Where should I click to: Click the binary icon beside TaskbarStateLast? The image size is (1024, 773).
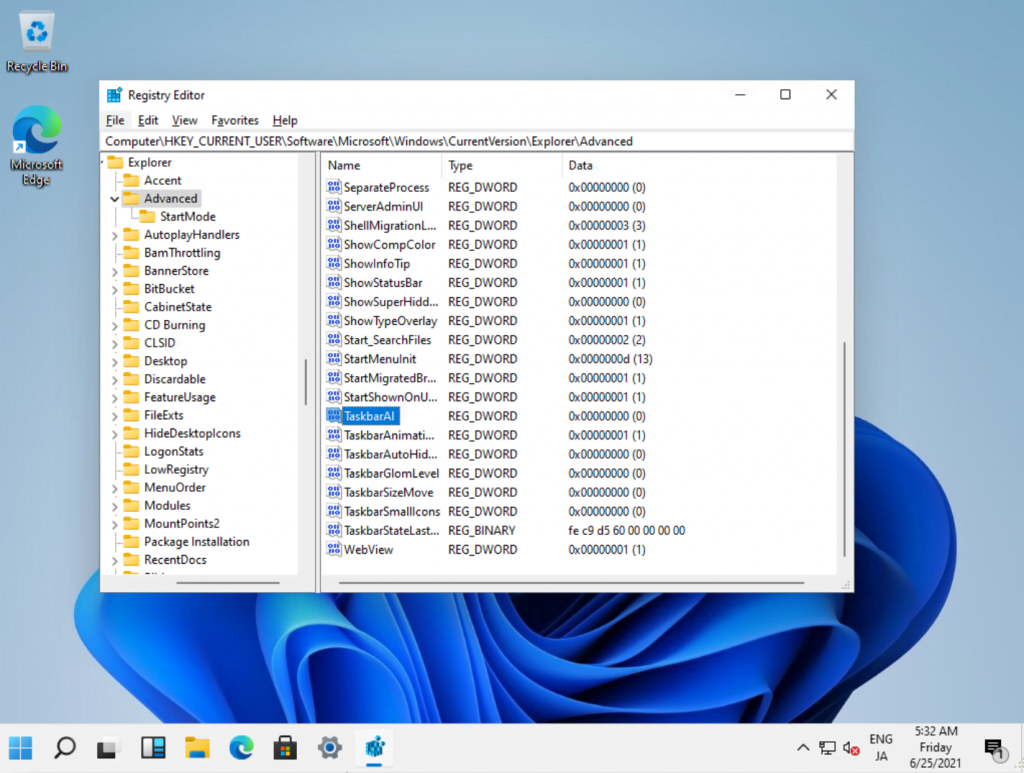(334, 530)
